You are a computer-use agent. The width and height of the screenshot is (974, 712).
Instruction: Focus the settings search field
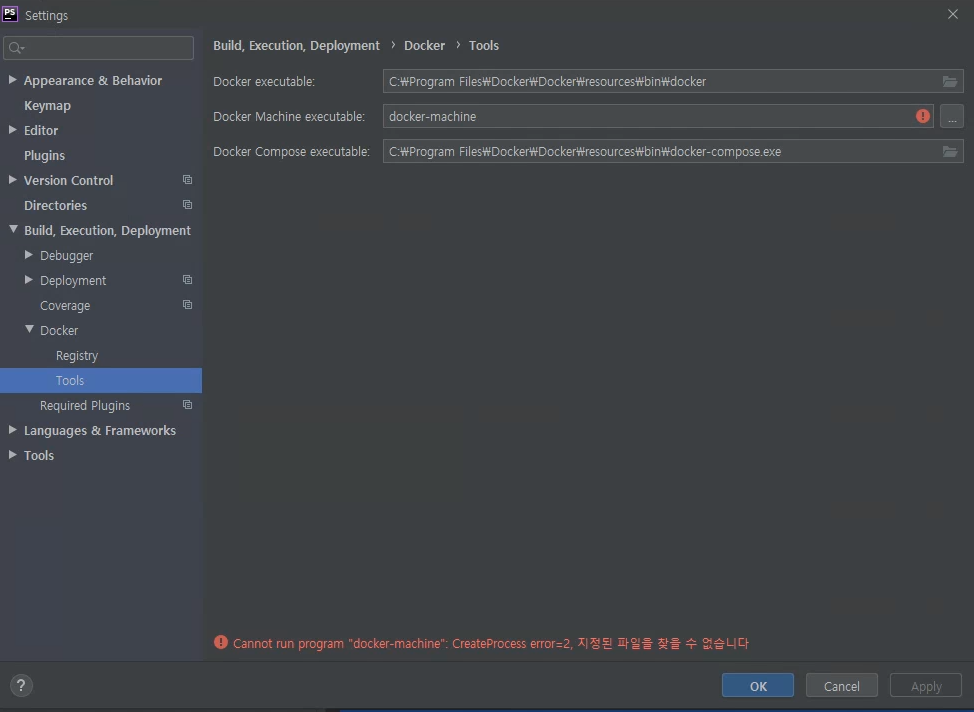click(x=99, y=48)
